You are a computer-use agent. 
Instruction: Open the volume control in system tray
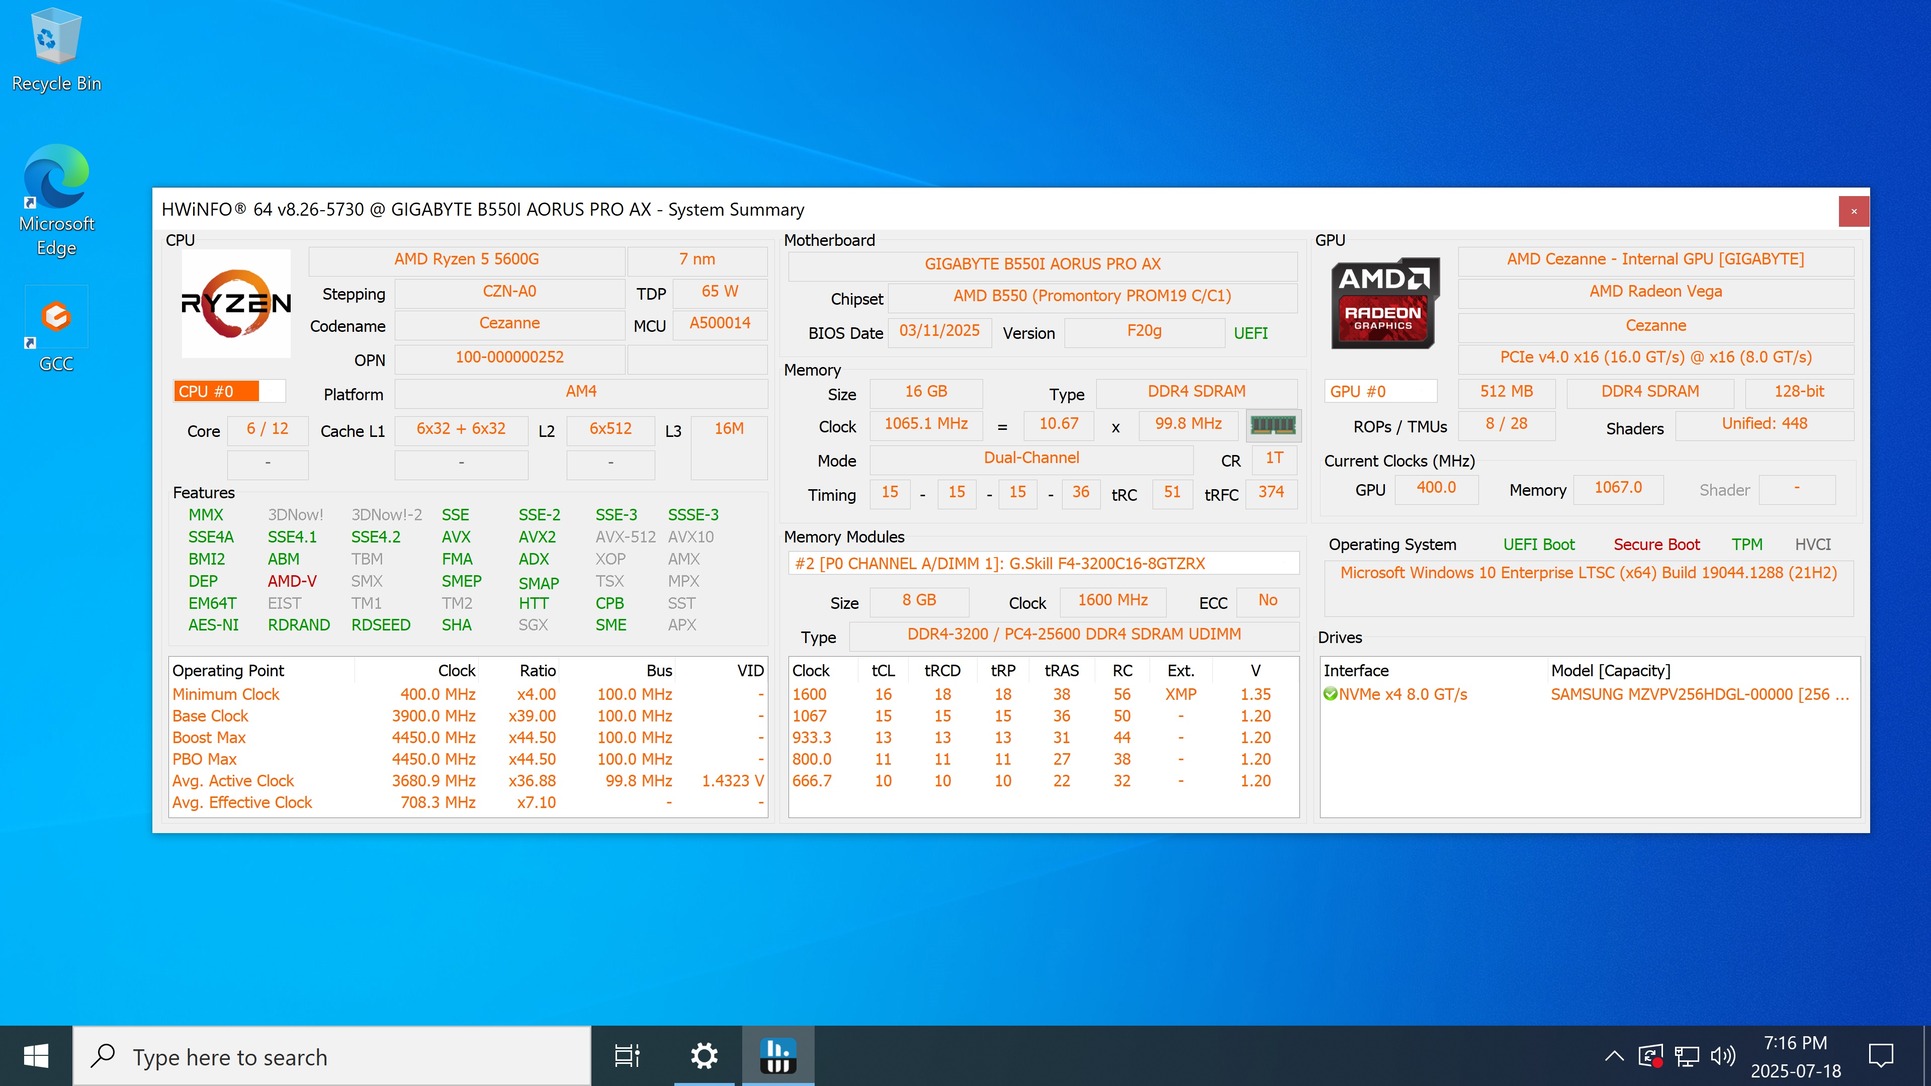point(1723,1055)
